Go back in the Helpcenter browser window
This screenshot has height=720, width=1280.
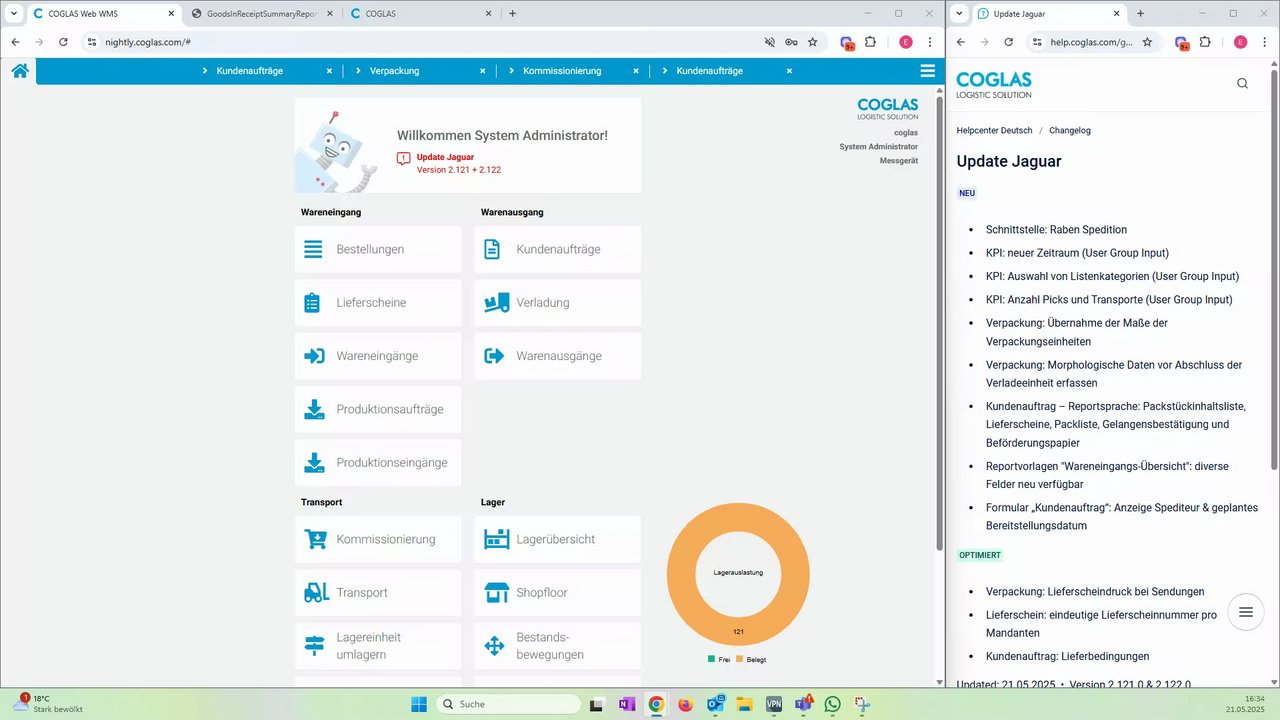[x=961, y=42]
